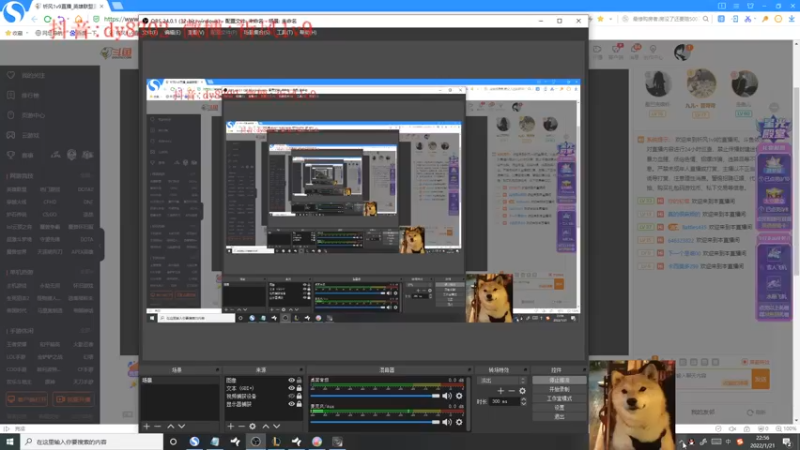Open 设置 from OBS Controls
The height and width of the screenshot is (450, 800).
[x=559, y=408]
